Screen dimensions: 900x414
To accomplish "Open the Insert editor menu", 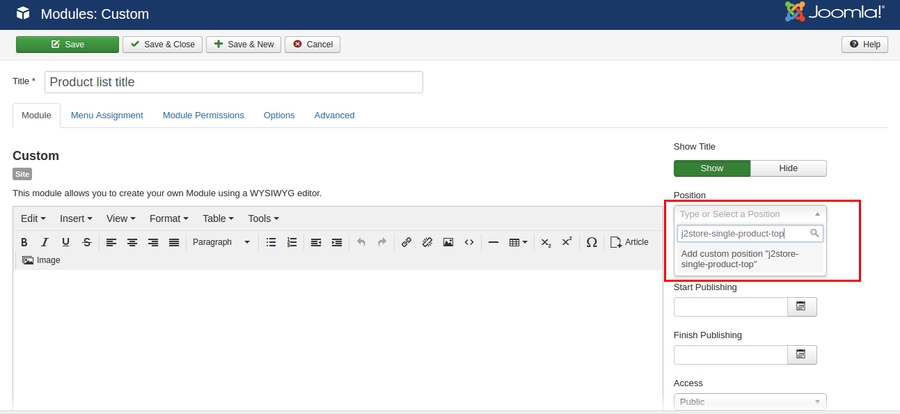I will tap(76, 218).
